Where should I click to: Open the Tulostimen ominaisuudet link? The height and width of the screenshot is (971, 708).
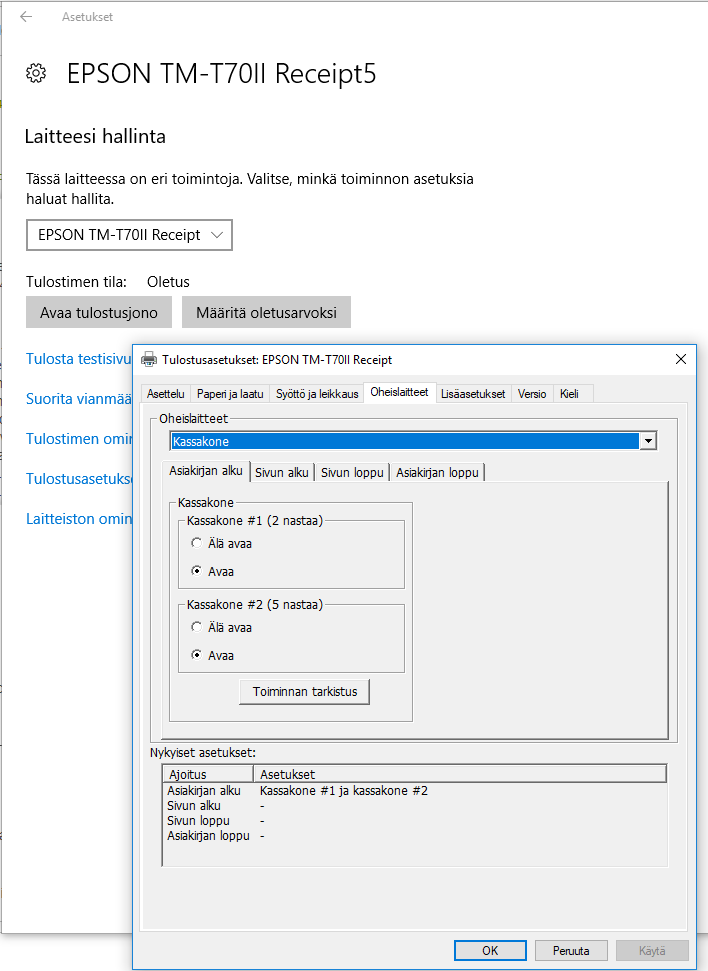point(79,438)
